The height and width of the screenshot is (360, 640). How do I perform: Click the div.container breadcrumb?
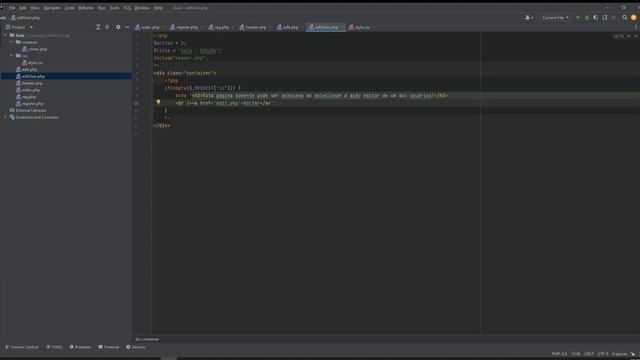[x=147, y=339]
